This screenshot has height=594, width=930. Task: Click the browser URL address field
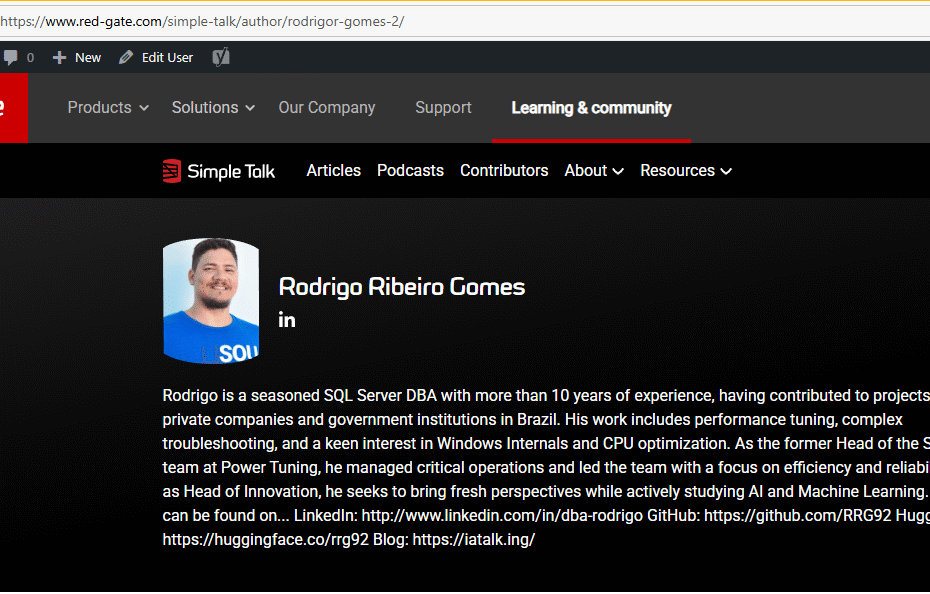(x=465, y=22)
